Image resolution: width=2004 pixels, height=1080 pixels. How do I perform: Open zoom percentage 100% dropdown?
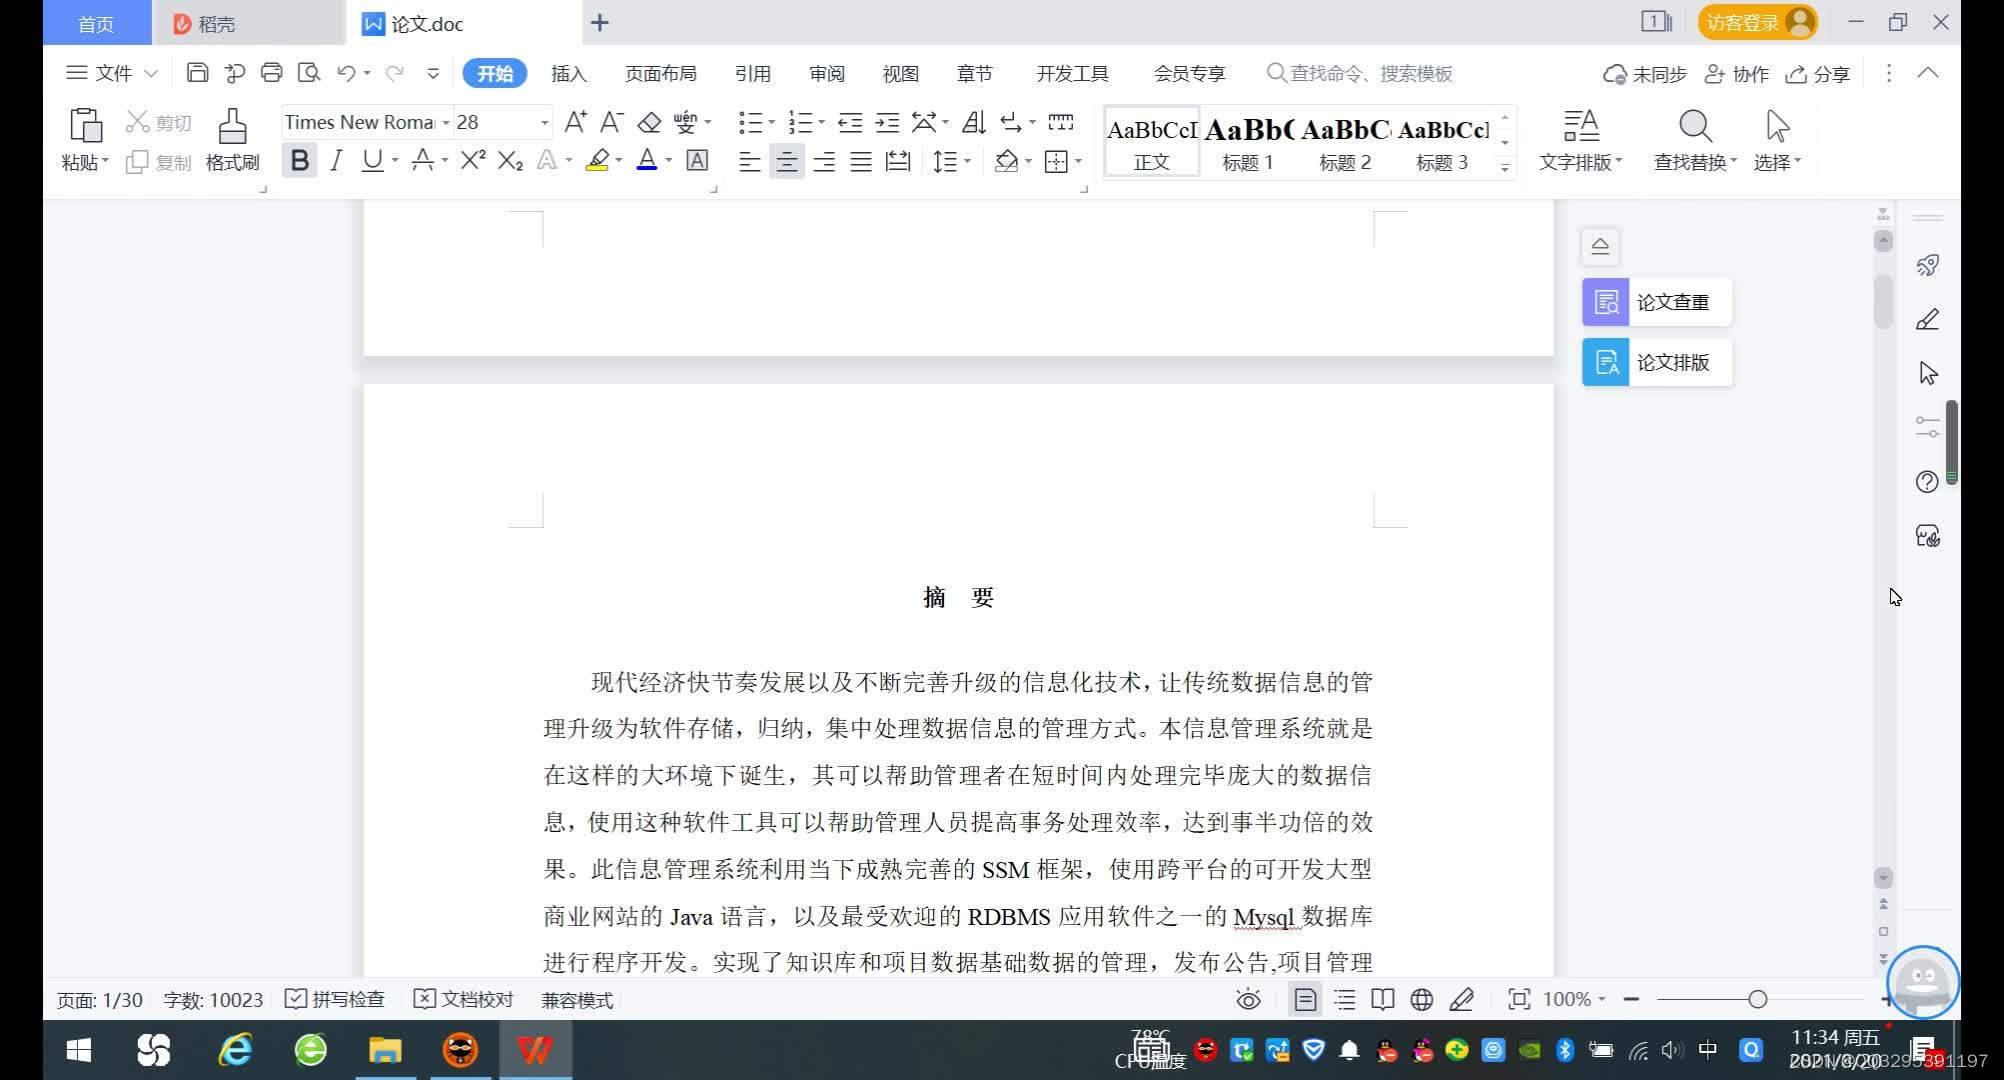(x=1574, y=999)
